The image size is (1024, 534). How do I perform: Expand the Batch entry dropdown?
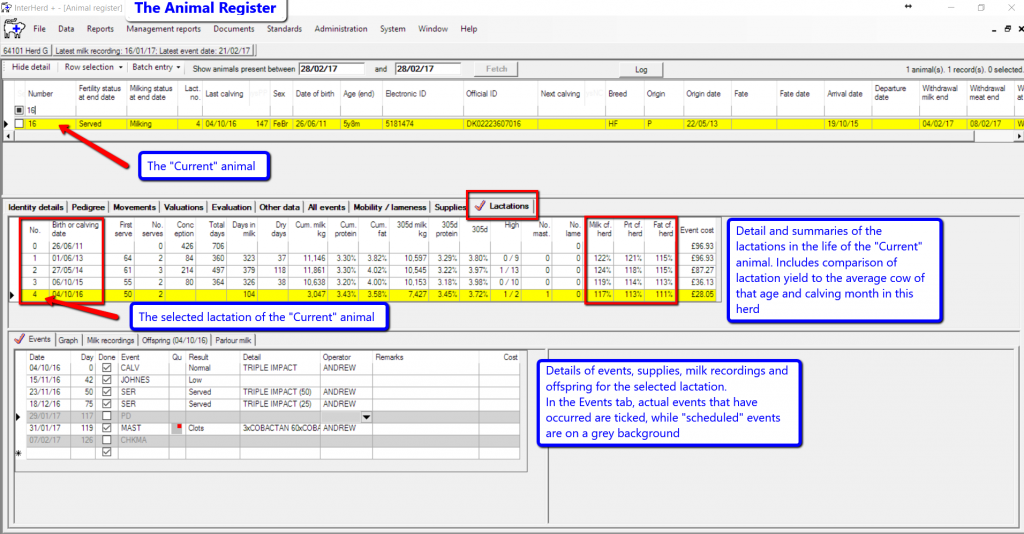pyautogui.click(x=155, y=67)
